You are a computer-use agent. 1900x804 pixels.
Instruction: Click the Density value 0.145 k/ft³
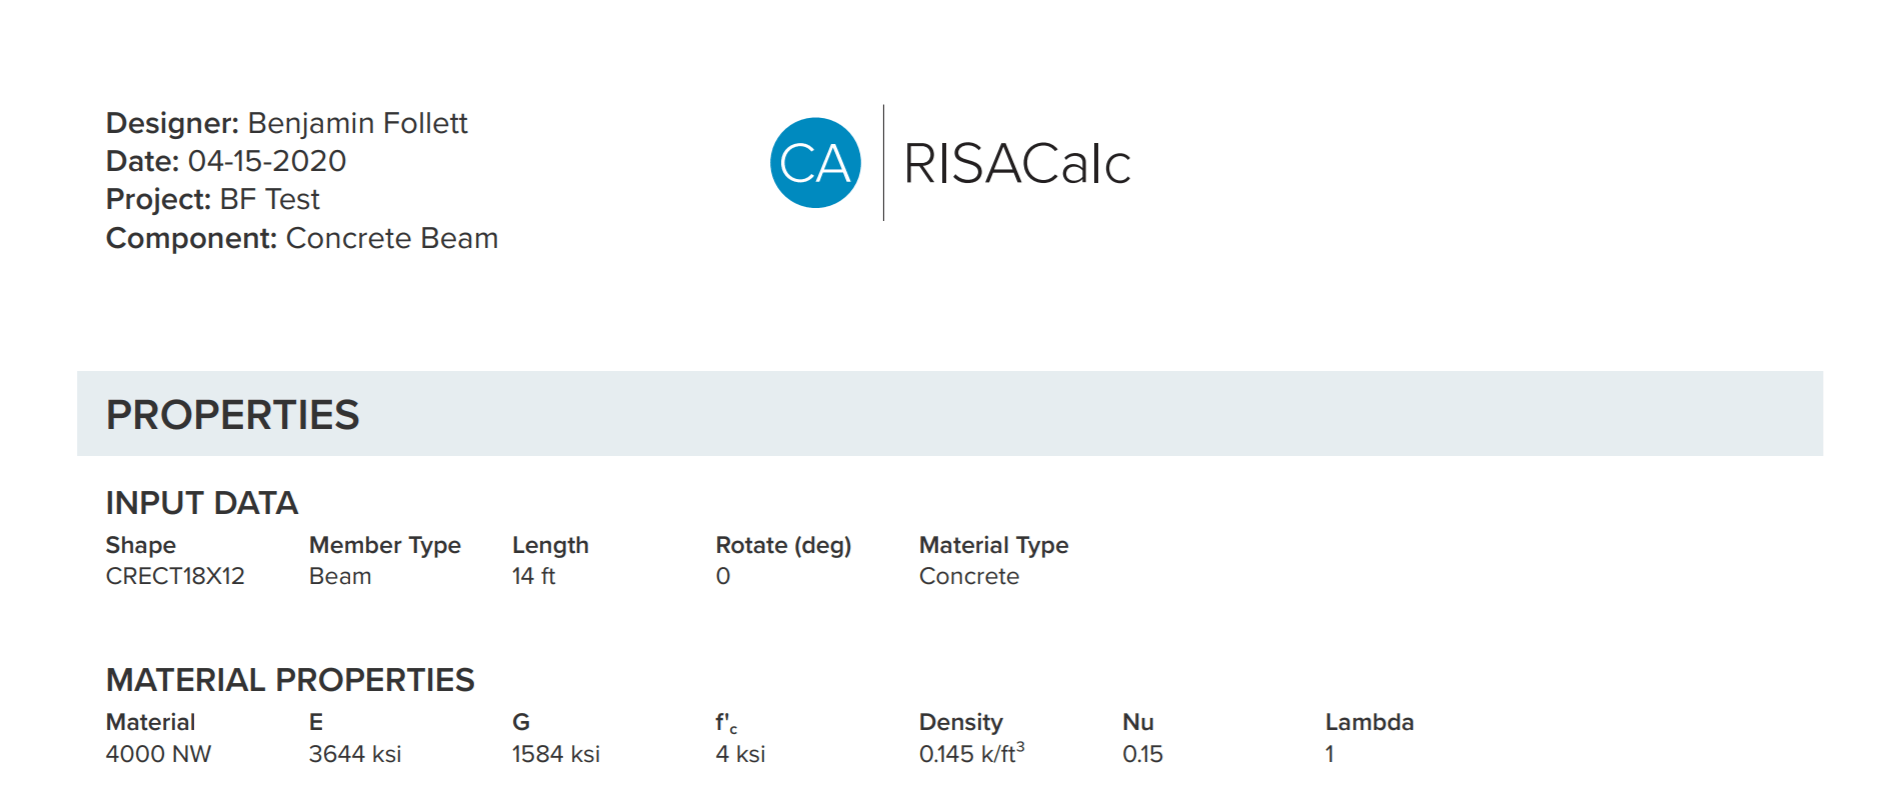971,754
